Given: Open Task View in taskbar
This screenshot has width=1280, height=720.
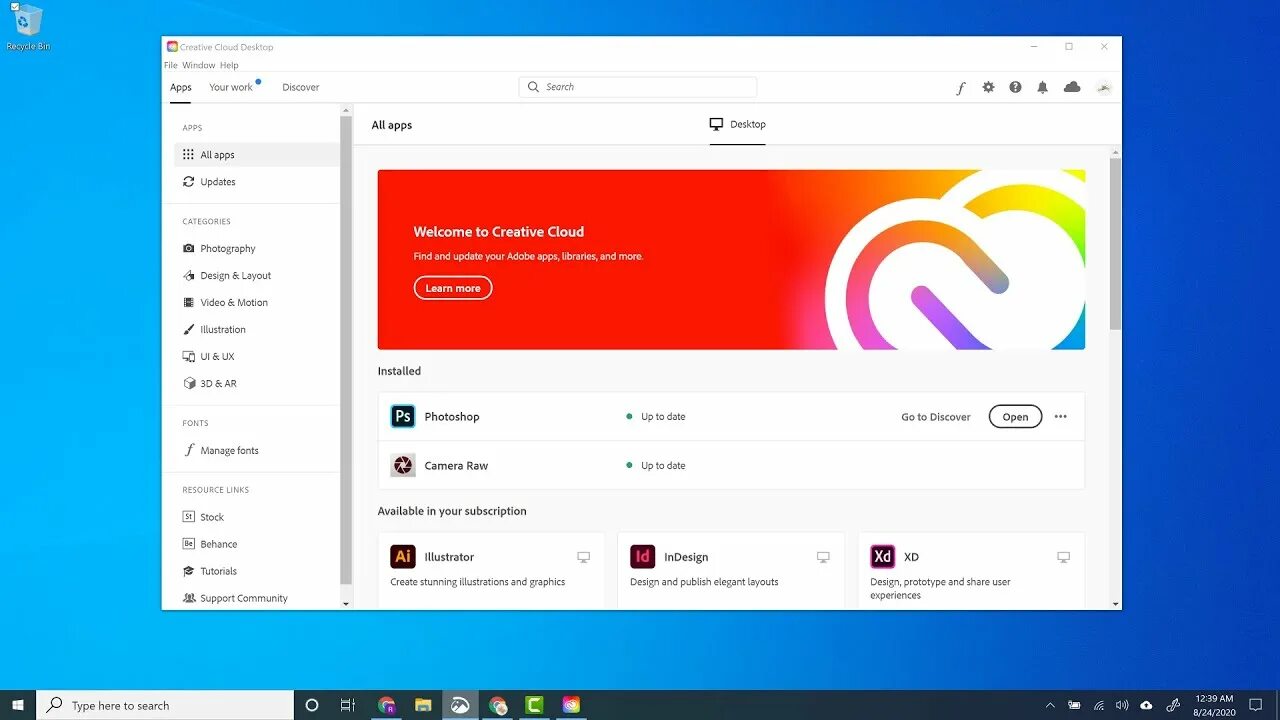Looking at the screenshot, I should (347, 705).
